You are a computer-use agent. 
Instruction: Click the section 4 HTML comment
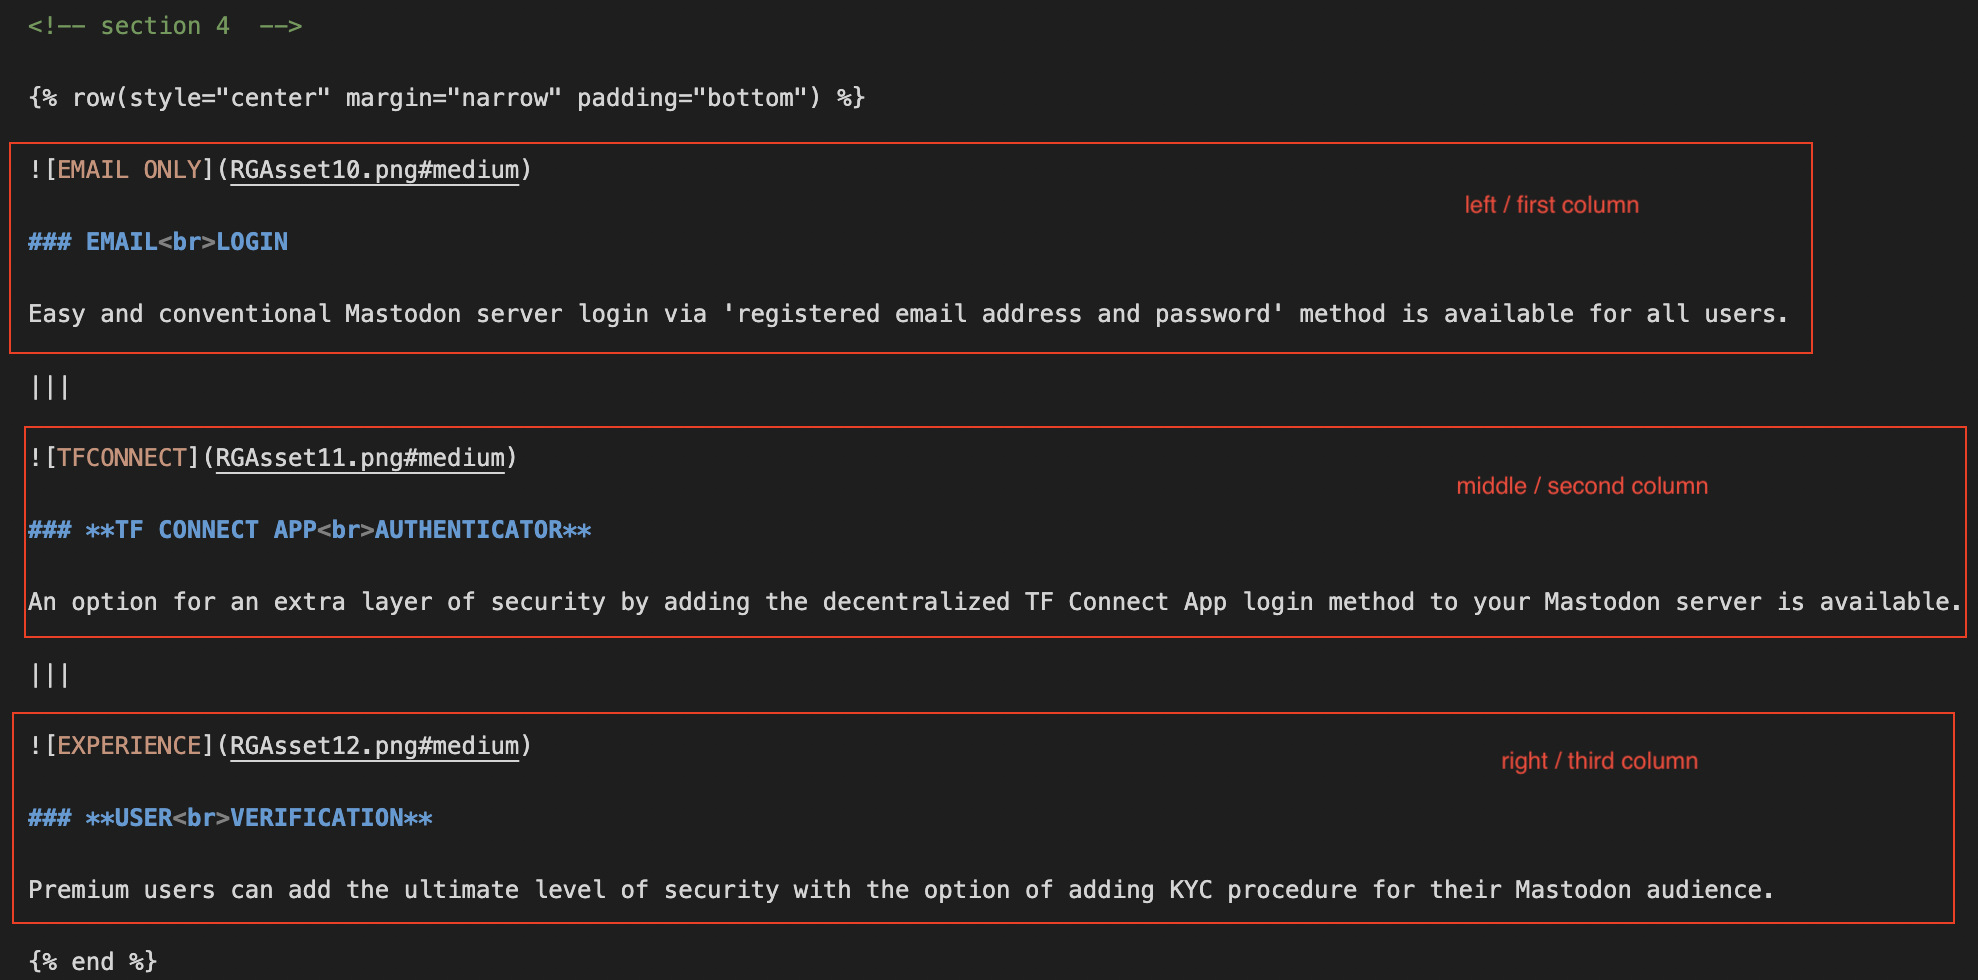click(165, 26)
